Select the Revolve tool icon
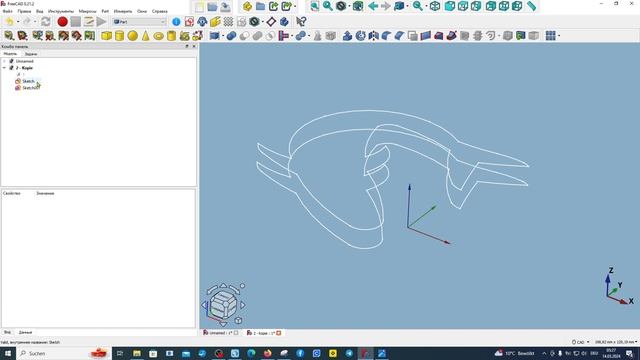Viewport: 640px width, 360px height. click(360, 36)
